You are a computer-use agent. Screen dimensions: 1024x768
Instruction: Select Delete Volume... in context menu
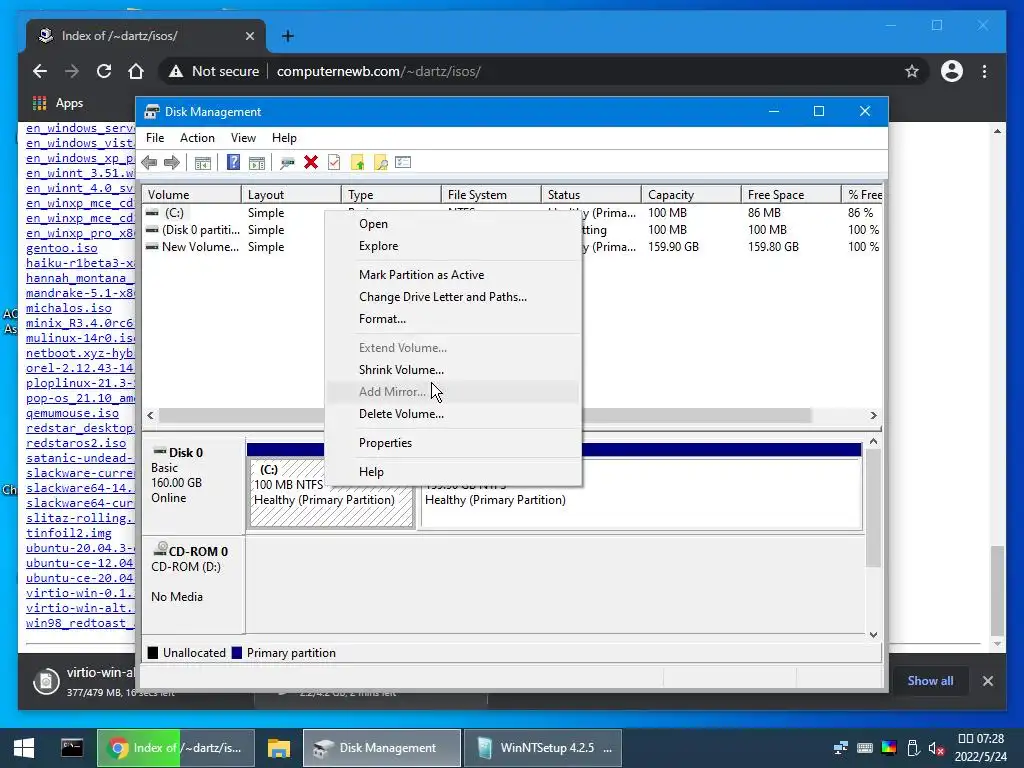point(452,414)
